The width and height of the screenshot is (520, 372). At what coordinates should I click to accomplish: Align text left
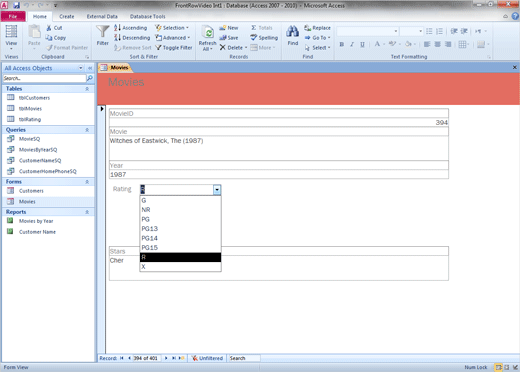(x=427, y=44)
